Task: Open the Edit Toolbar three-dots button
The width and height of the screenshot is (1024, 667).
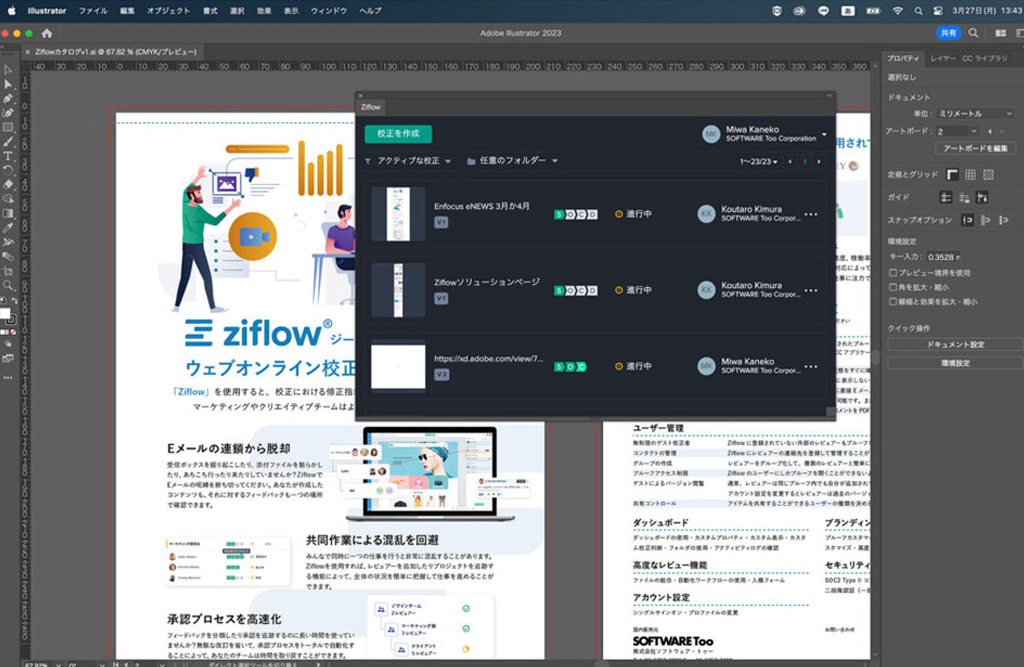Action: click(8, 378)
